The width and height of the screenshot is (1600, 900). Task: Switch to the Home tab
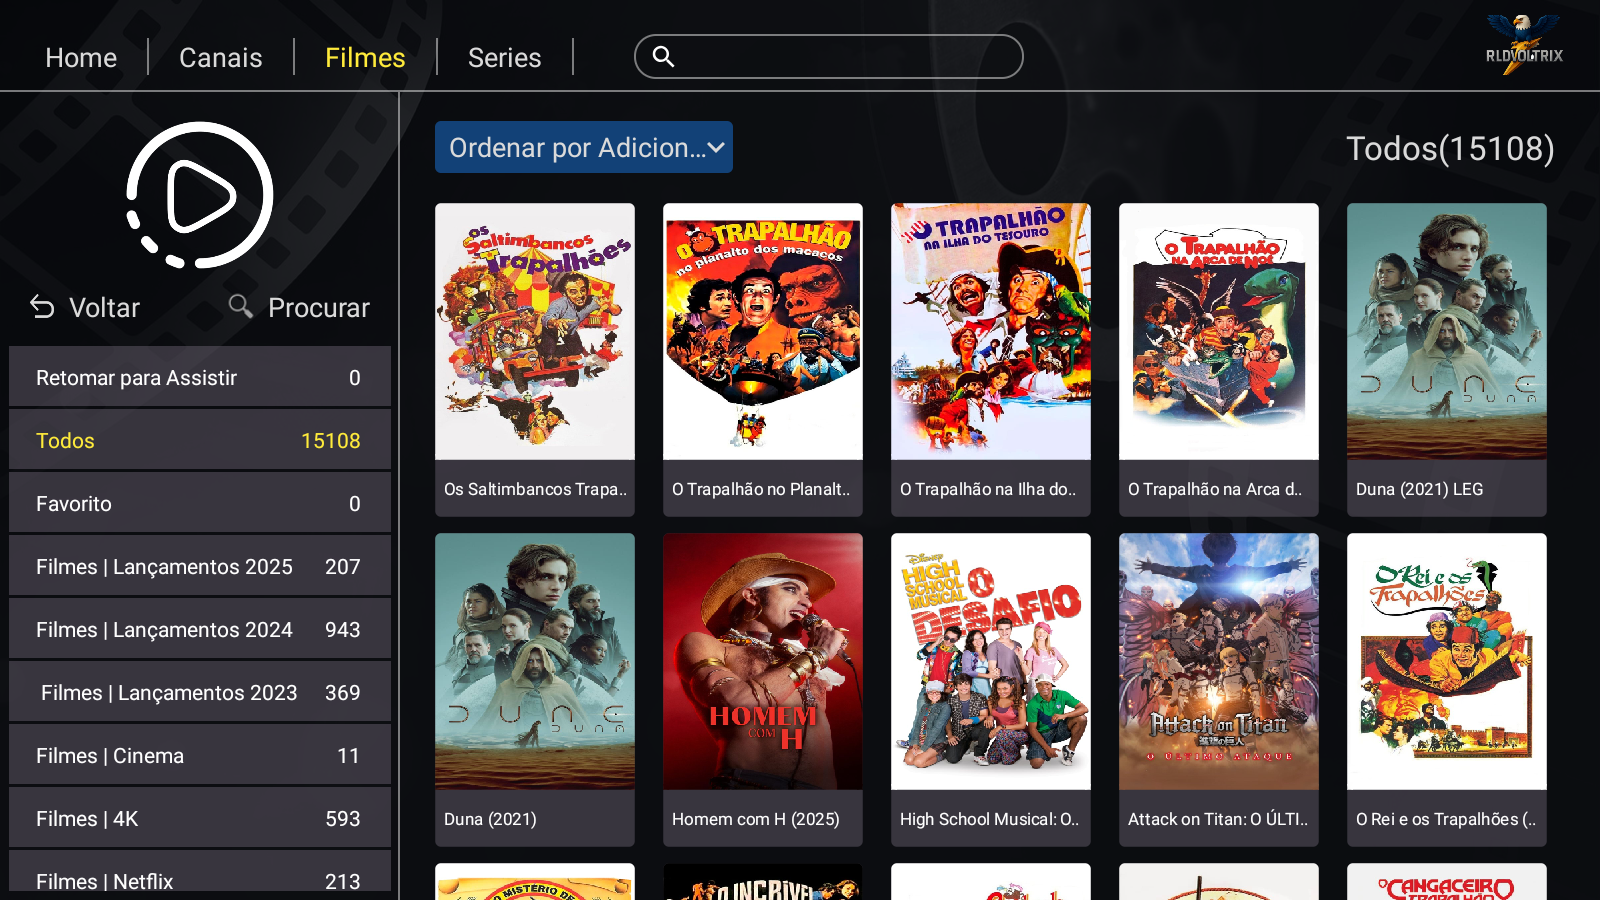coord(81,58)
